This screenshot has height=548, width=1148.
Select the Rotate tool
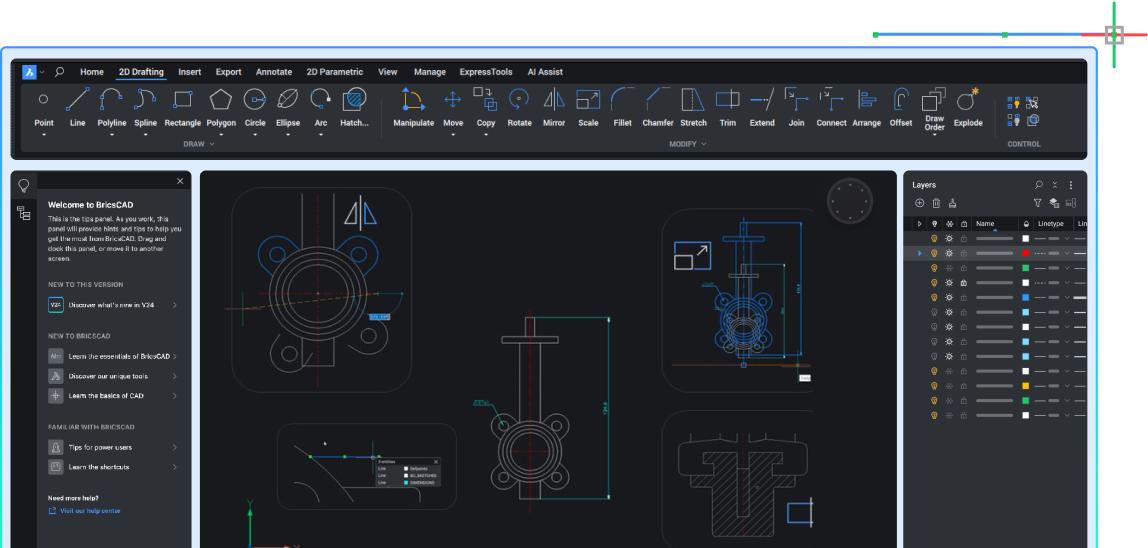519,107
